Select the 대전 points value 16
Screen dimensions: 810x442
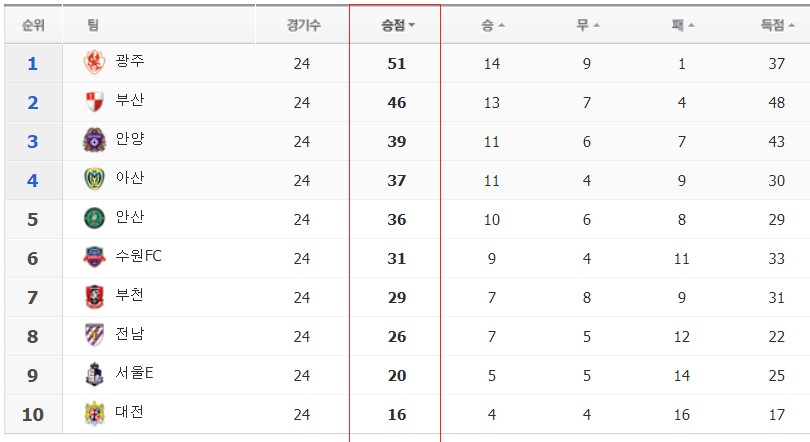[x=397, y=414]
